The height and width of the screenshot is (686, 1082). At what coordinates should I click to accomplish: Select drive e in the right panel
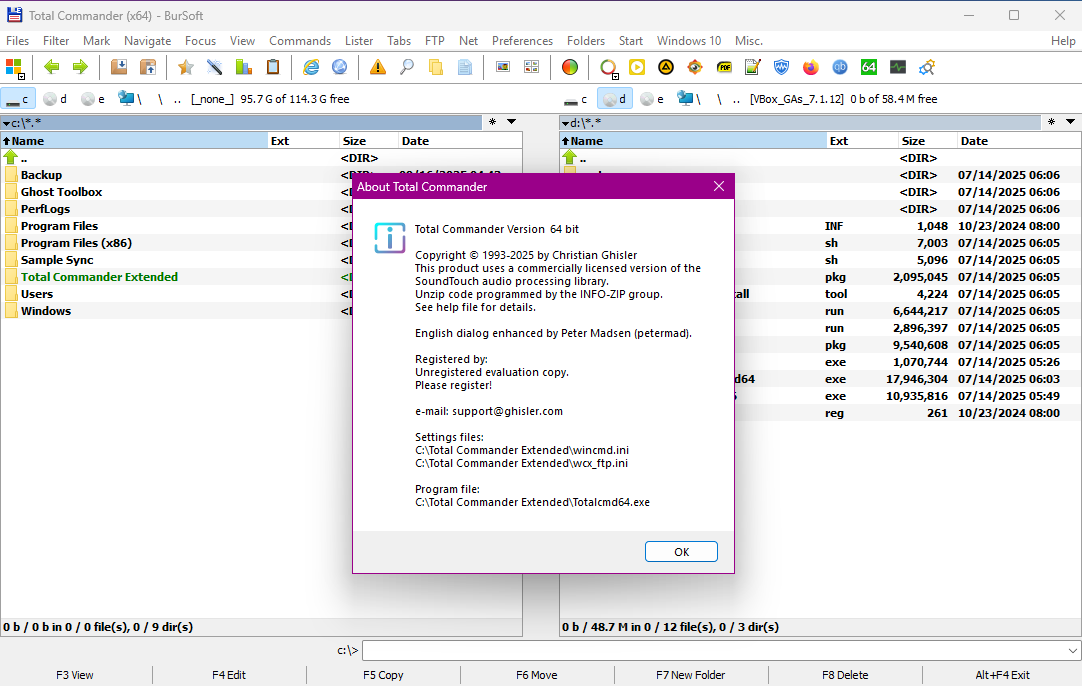[652, 99]
